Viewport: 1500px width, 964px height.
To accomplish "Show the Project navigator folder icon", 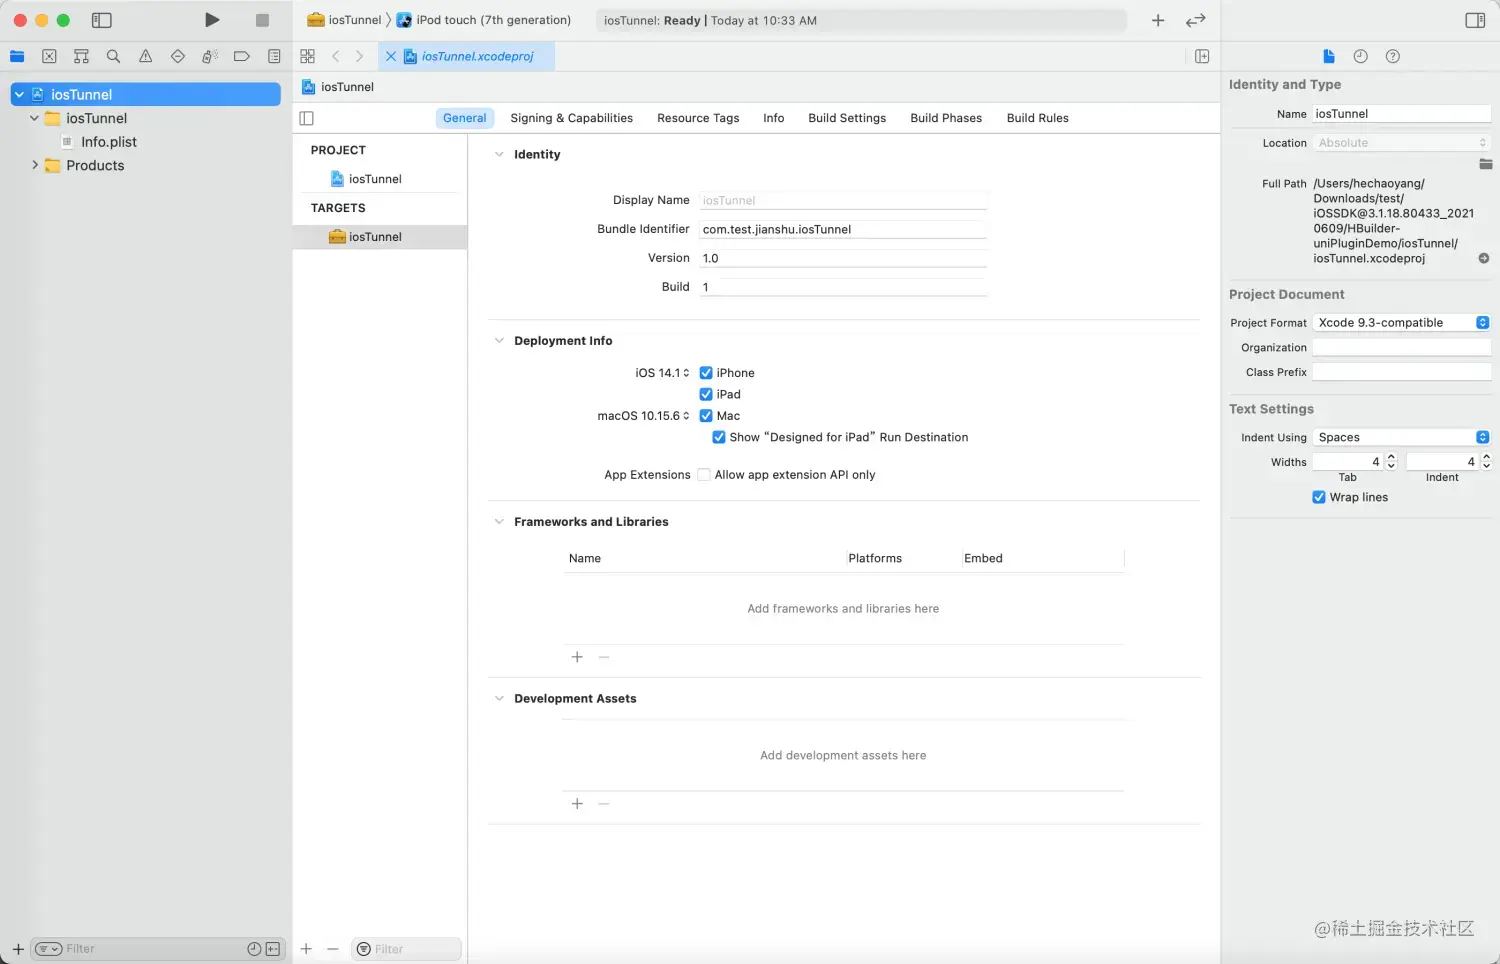I will [17, 56].
